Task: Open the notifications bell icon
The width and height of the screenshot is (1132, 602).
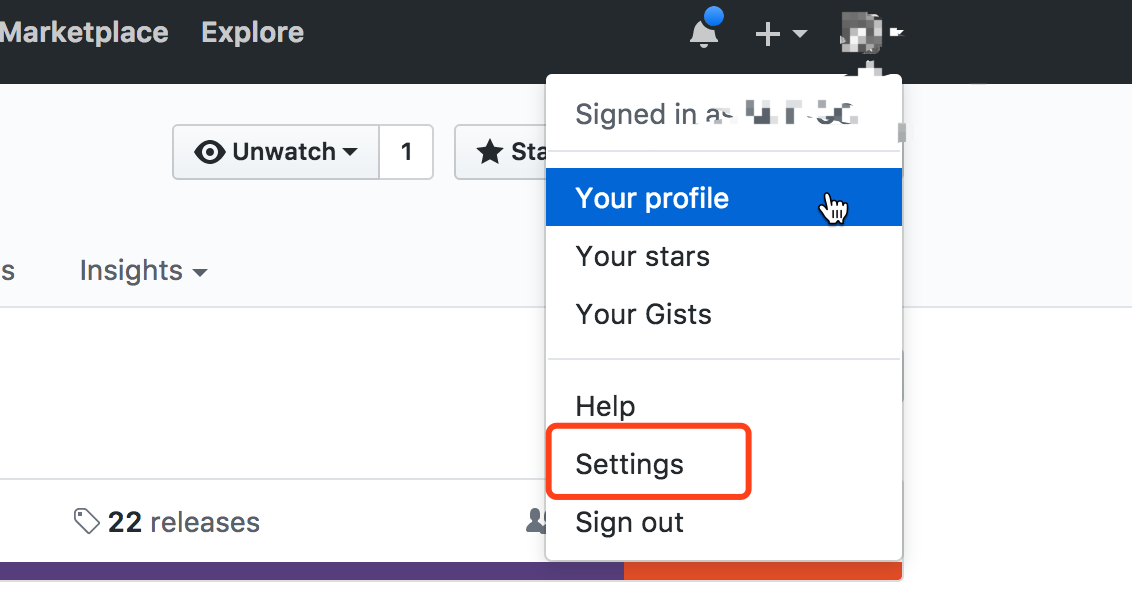Action: 704,33
